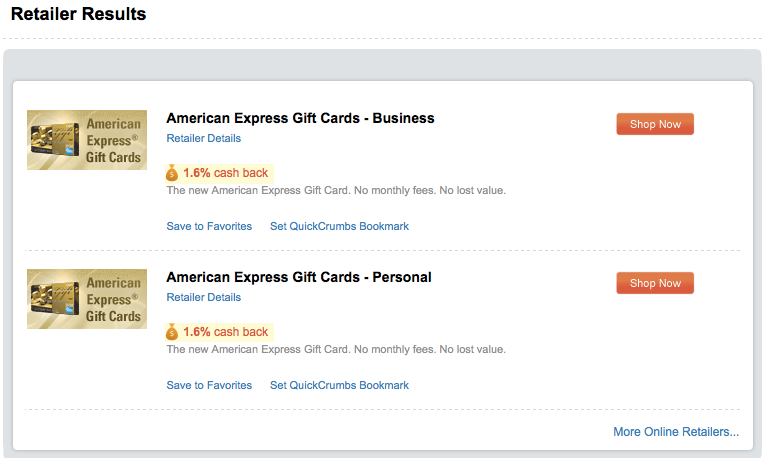Click the Personal gift card description text

336,349
